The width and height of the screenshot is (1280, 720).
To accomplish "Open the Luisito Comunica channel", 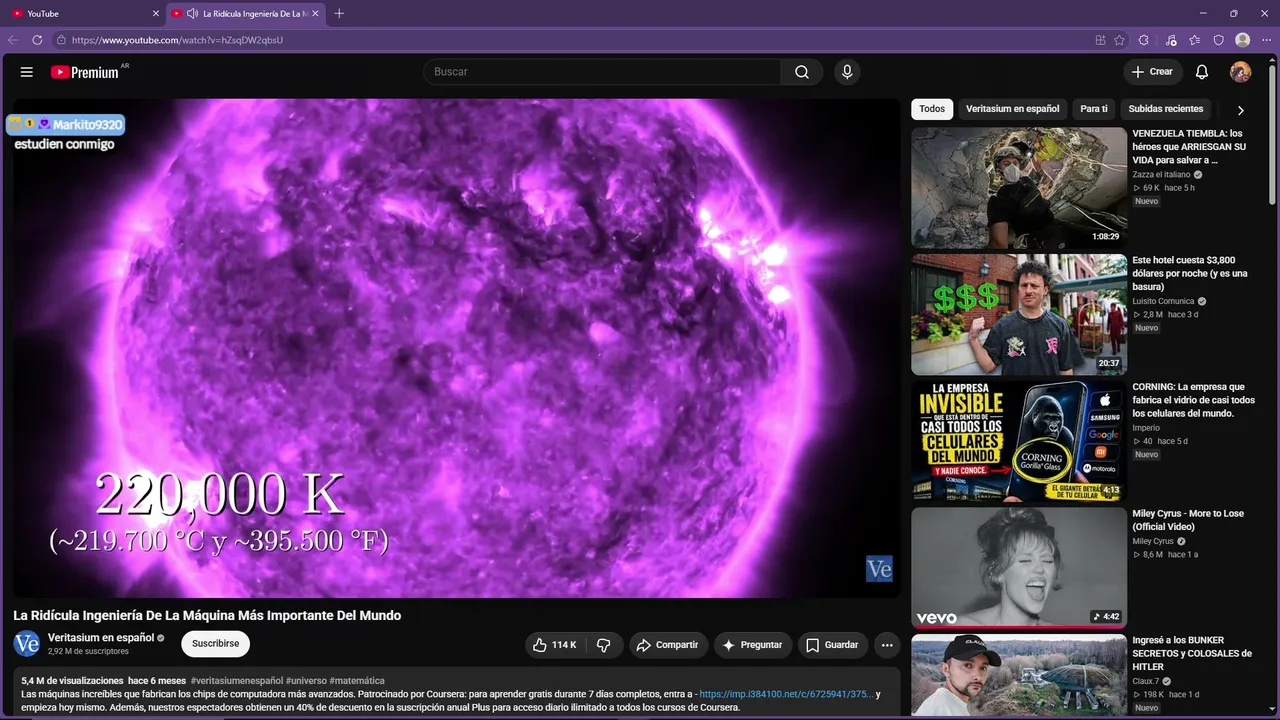I will pyautogui.click(x=1163, y=301).
